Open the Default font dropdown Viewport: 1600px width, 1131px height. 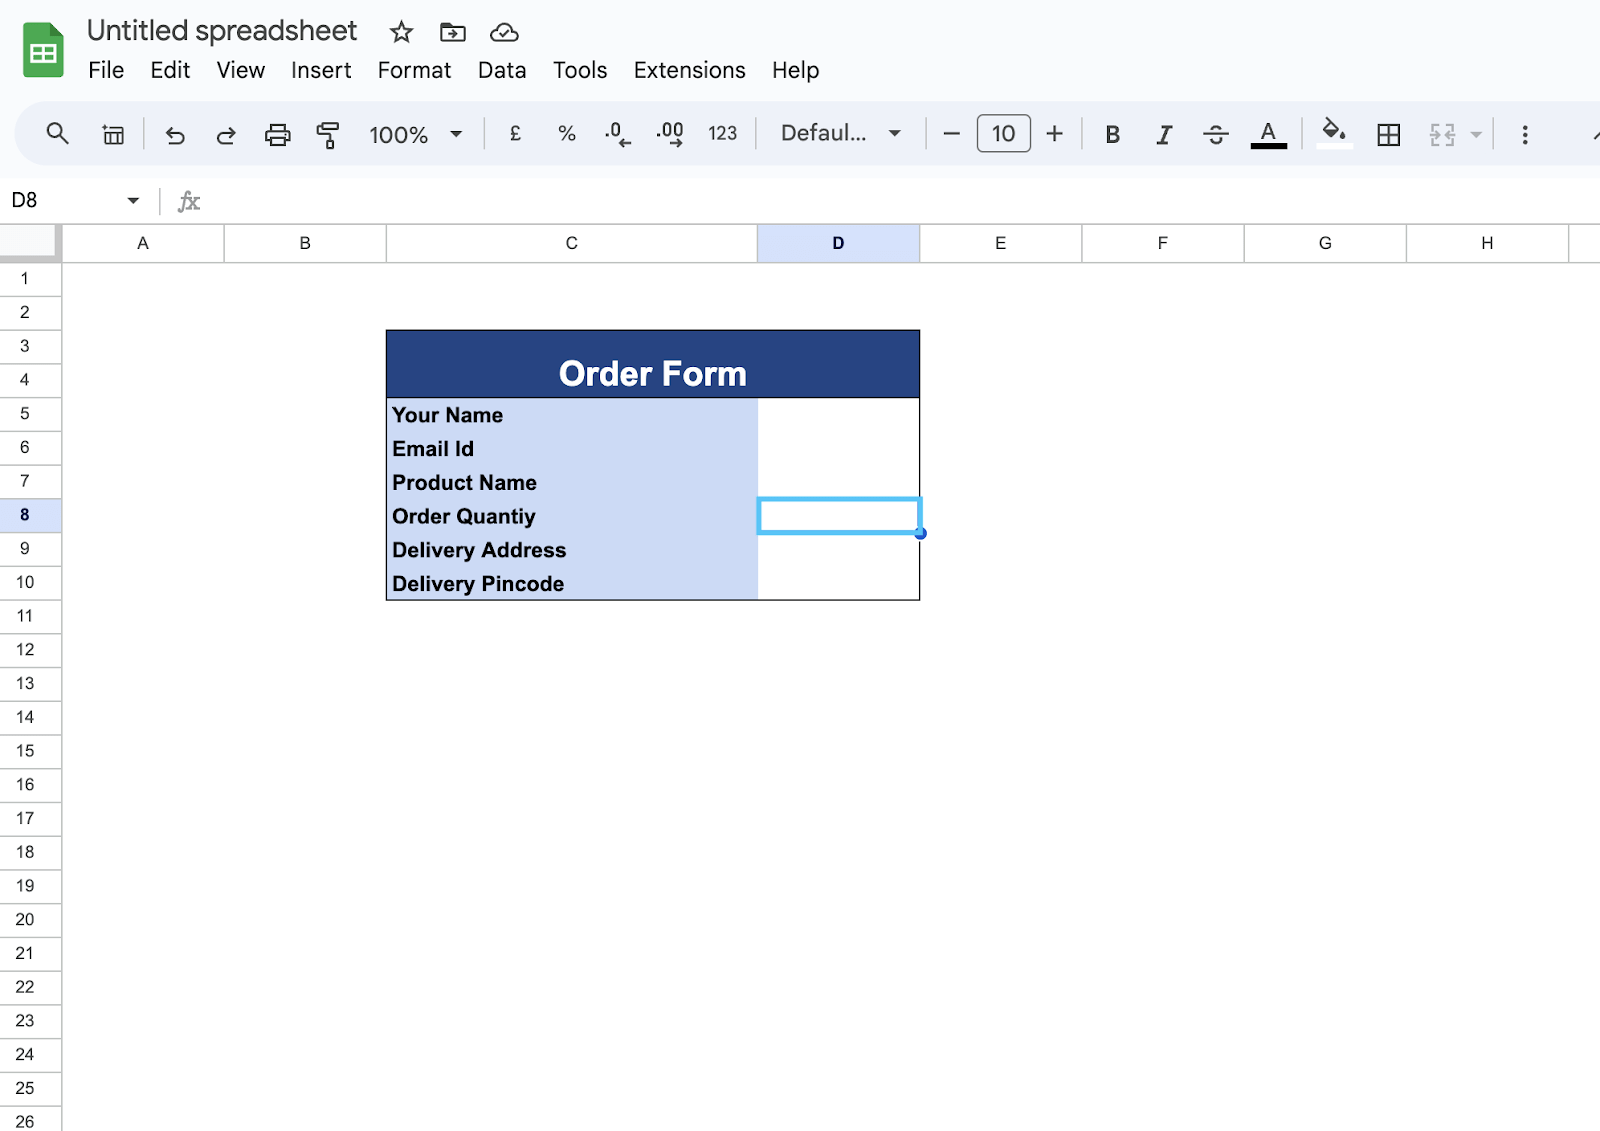click(840, 133)
